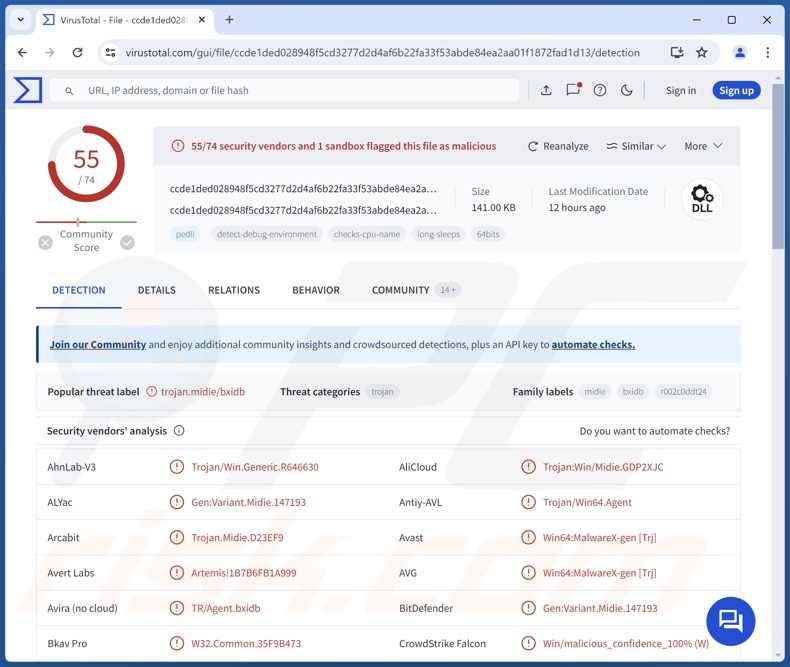Click automate checks link
The height and width of the screenshot is (667, 790).
[x=593, y=345]
